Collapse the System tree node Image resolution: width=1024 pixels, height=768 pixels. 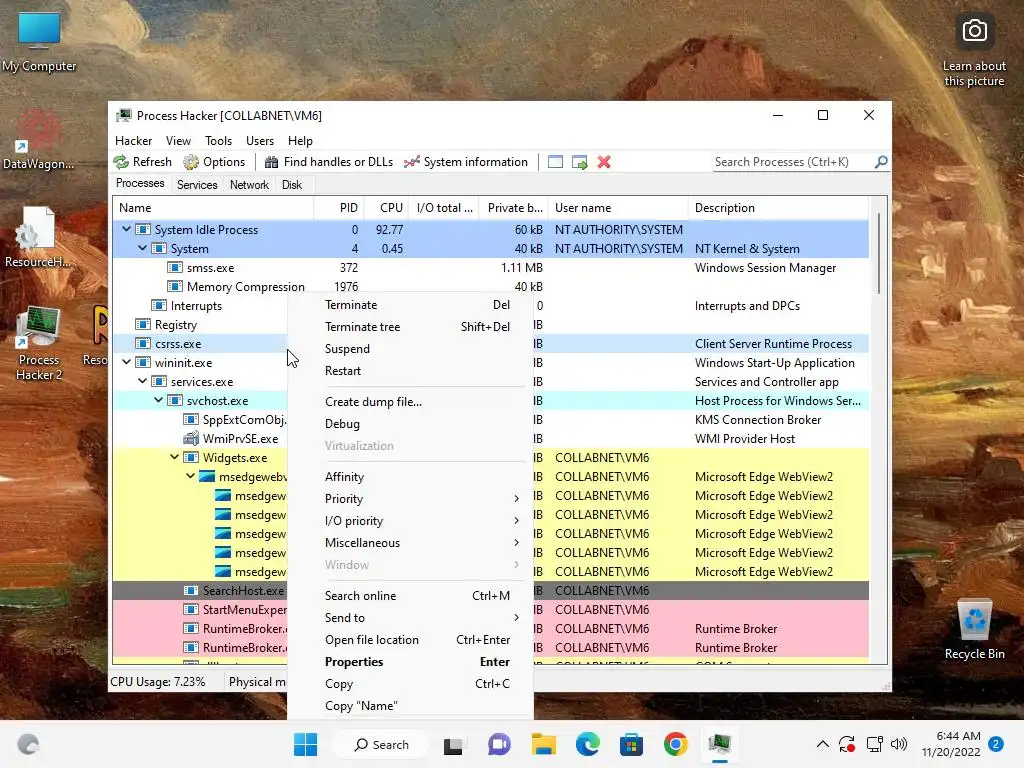[142, 248]
